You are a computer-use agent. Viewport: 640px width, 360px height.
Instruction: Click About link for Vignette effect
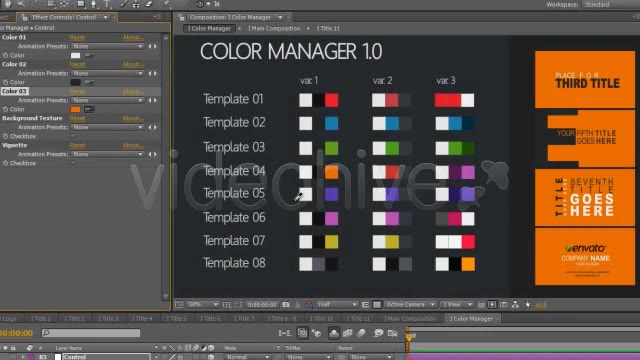(x=133, y=145)
